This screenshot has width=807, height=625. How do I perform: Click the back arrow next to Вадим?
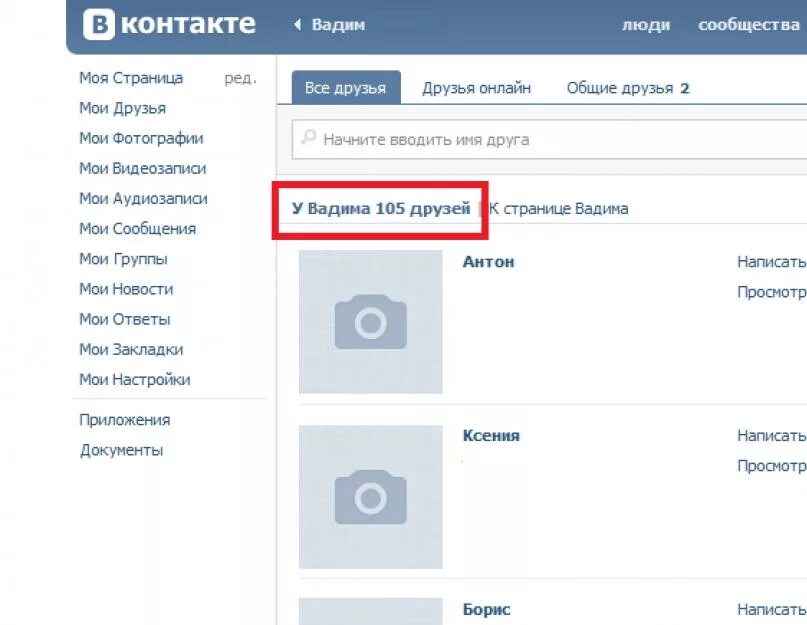(297, 24)
